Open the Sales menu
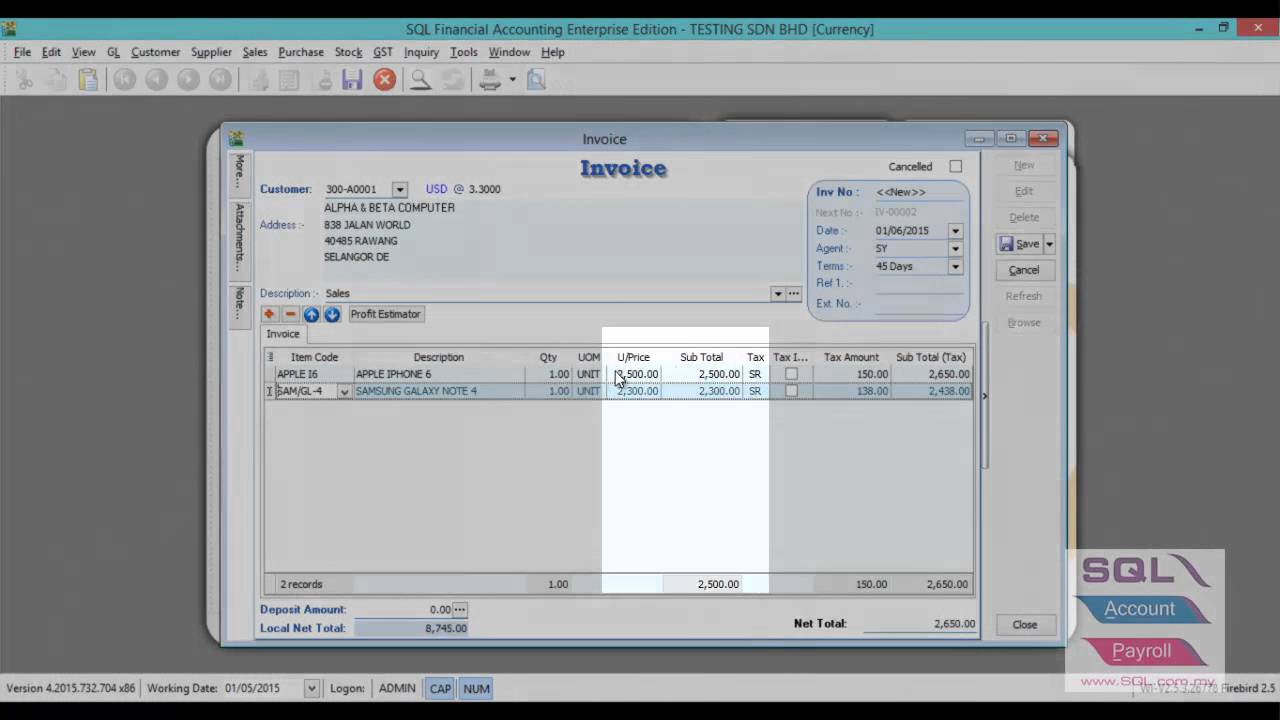The width and height of the screenshot is (1280, 720). click(255, 52)
